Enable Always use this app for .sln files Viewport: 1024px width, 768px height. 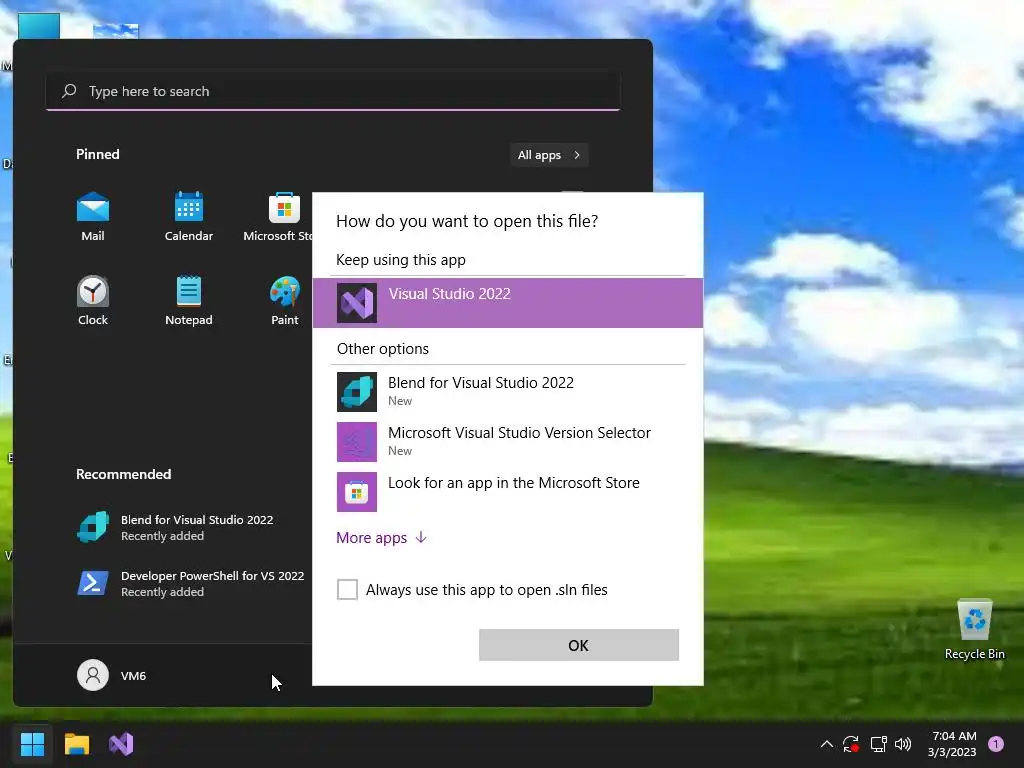pyautogui.click(x=347, y=589)
